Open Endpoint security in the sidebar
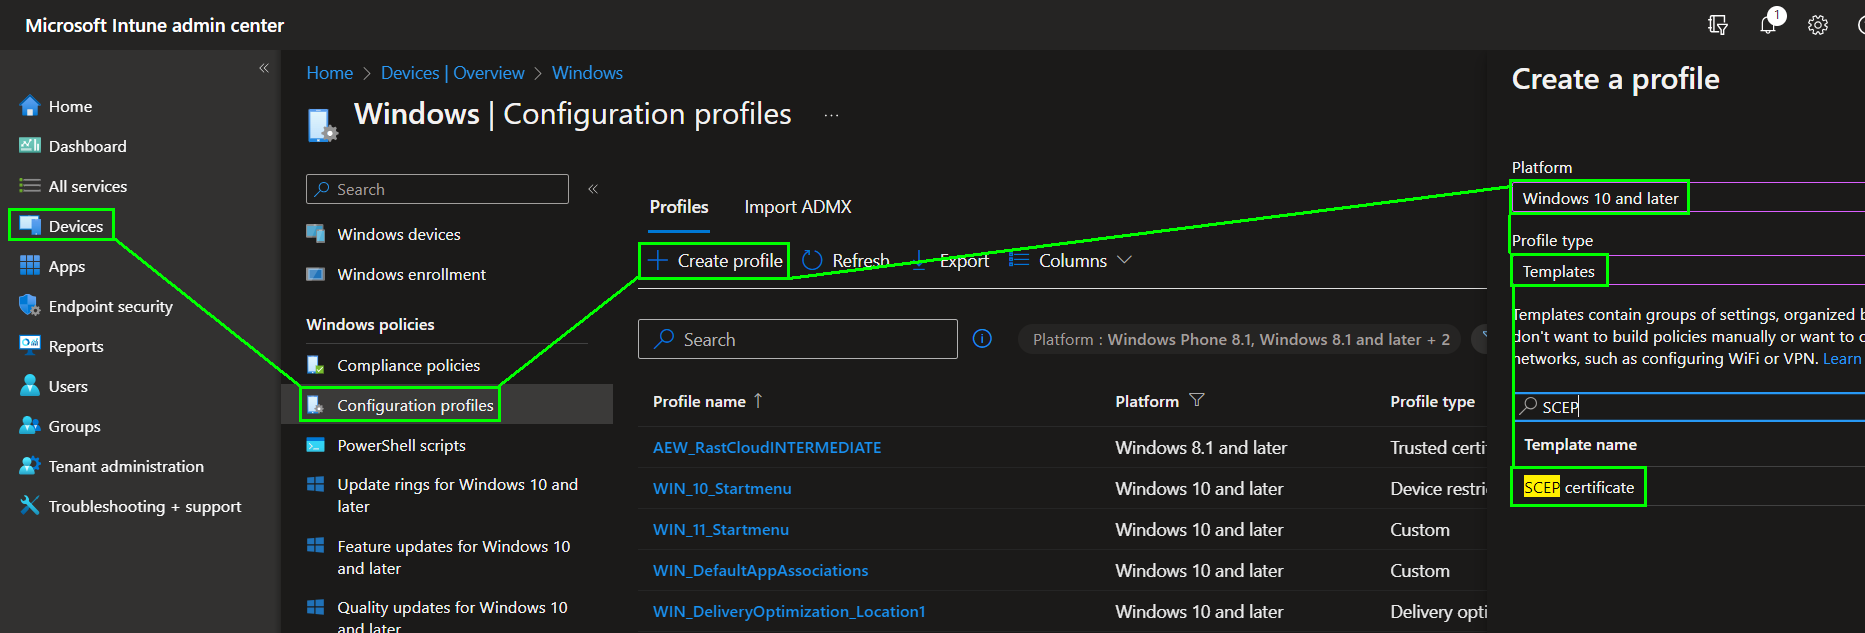The width and height of the screenshot is (1865, 633). point(110,306)
